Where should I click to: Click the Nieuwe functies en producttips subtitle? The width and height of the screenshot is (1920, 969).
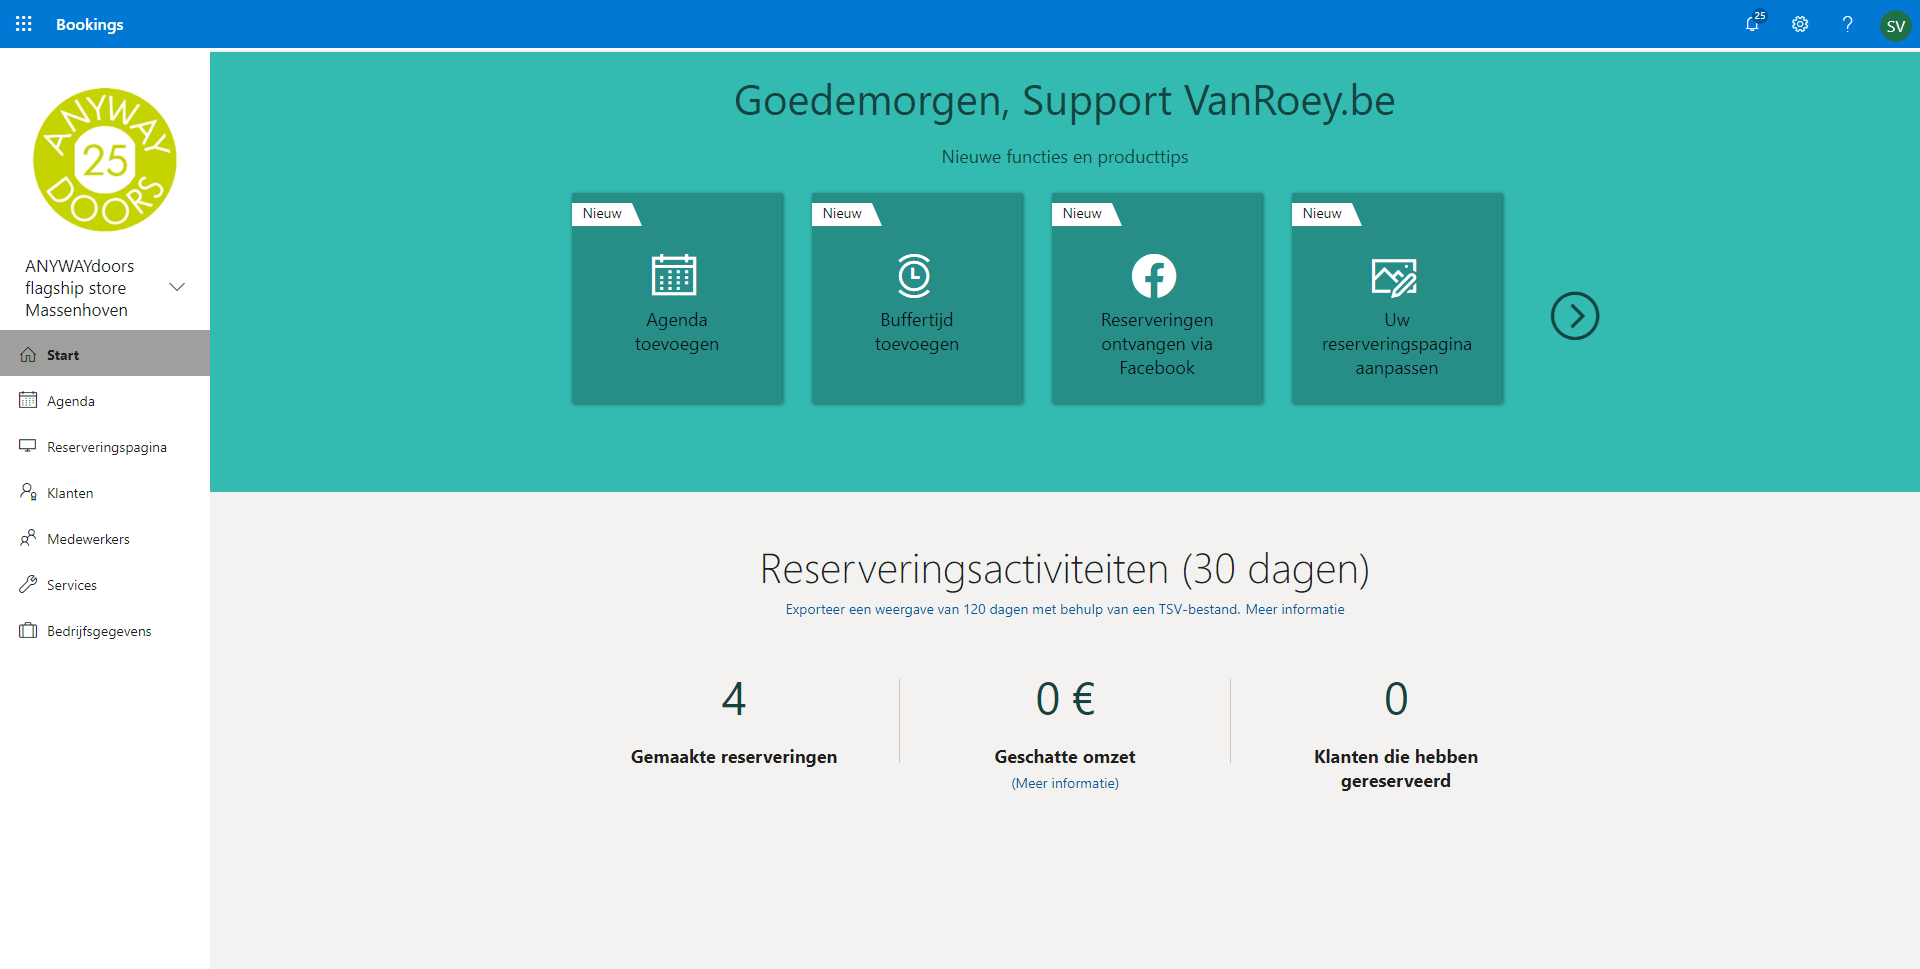1065,157
